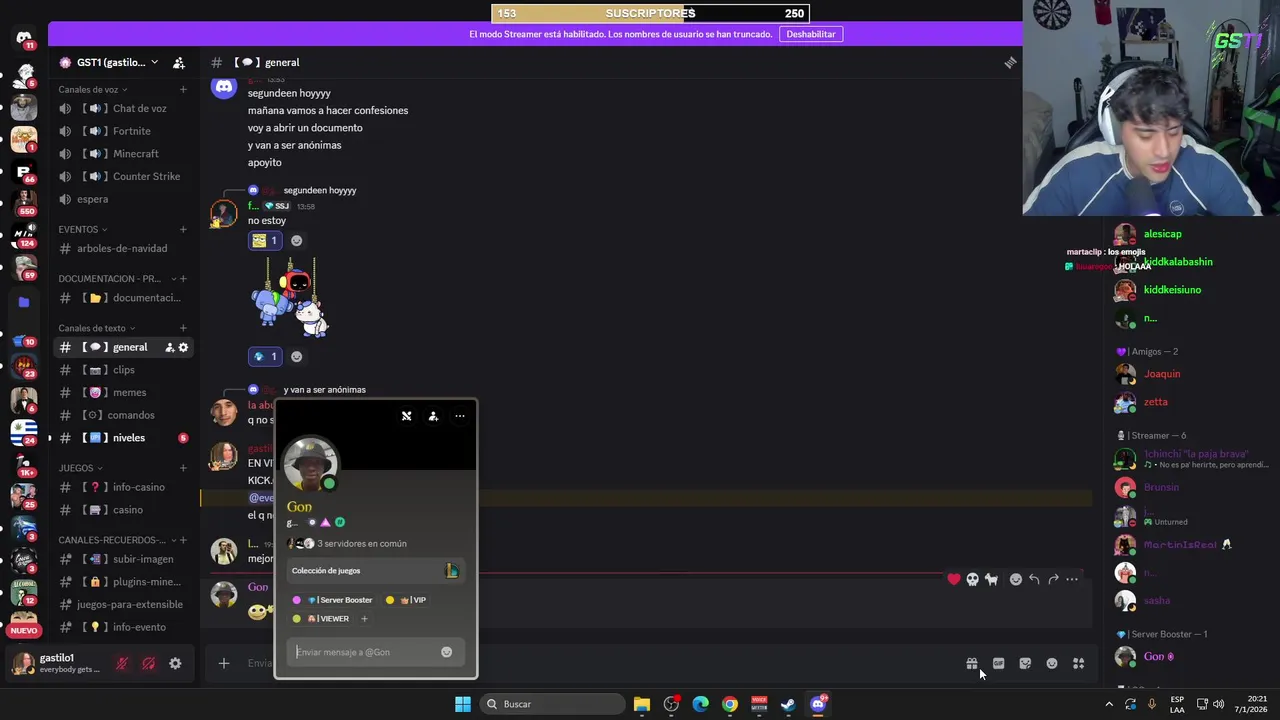Toggle microphone mute in user panel
Screen dimensions: 1280x720
coord(122,663)
